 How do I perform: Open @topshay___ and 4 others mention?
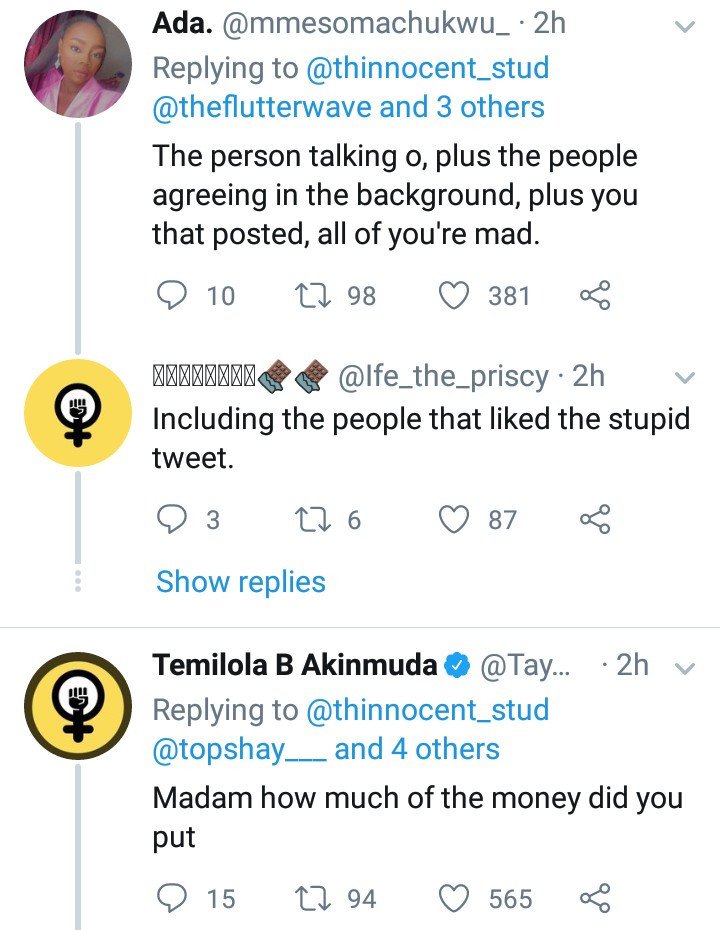(x=326, y=749)
